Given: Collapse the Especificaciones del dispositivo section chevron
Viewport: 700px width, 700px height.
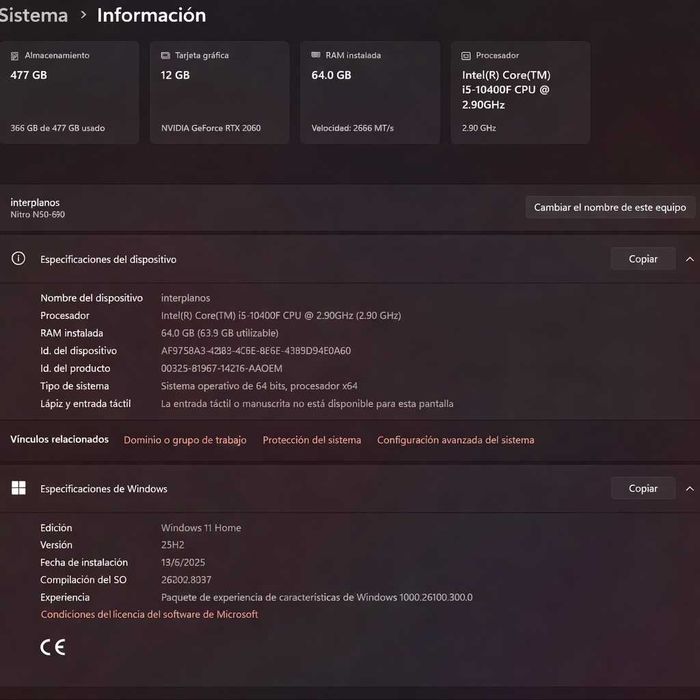Looking at the screenshot, I should tap(689, 259).
